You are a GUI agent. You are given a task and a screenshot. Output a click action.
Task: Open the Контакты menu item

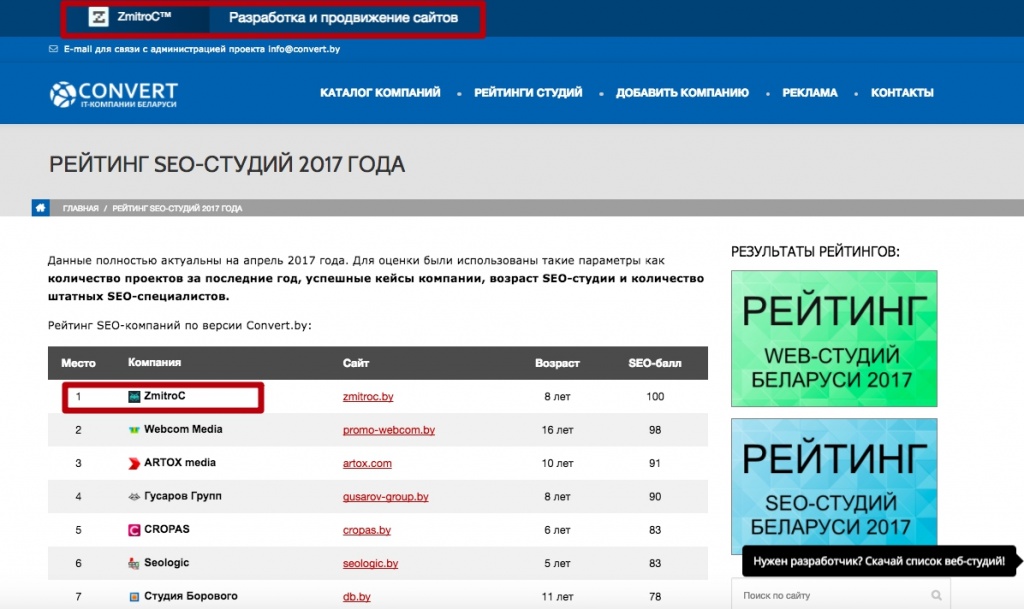pyautogui.click(x=902, y=93)
